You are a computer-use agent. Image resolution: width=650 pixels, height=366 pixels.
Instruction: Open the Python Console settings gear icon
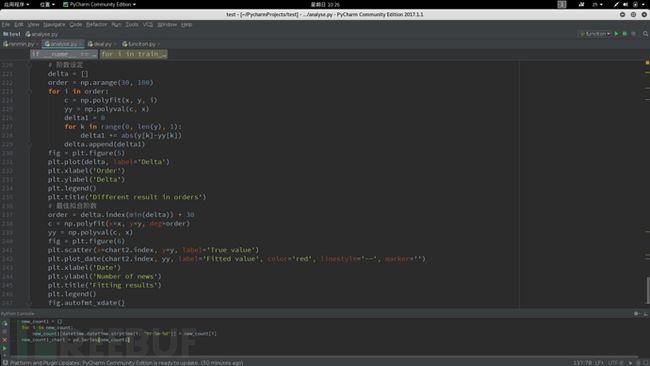pyautogui.click(x=636, y=314)
